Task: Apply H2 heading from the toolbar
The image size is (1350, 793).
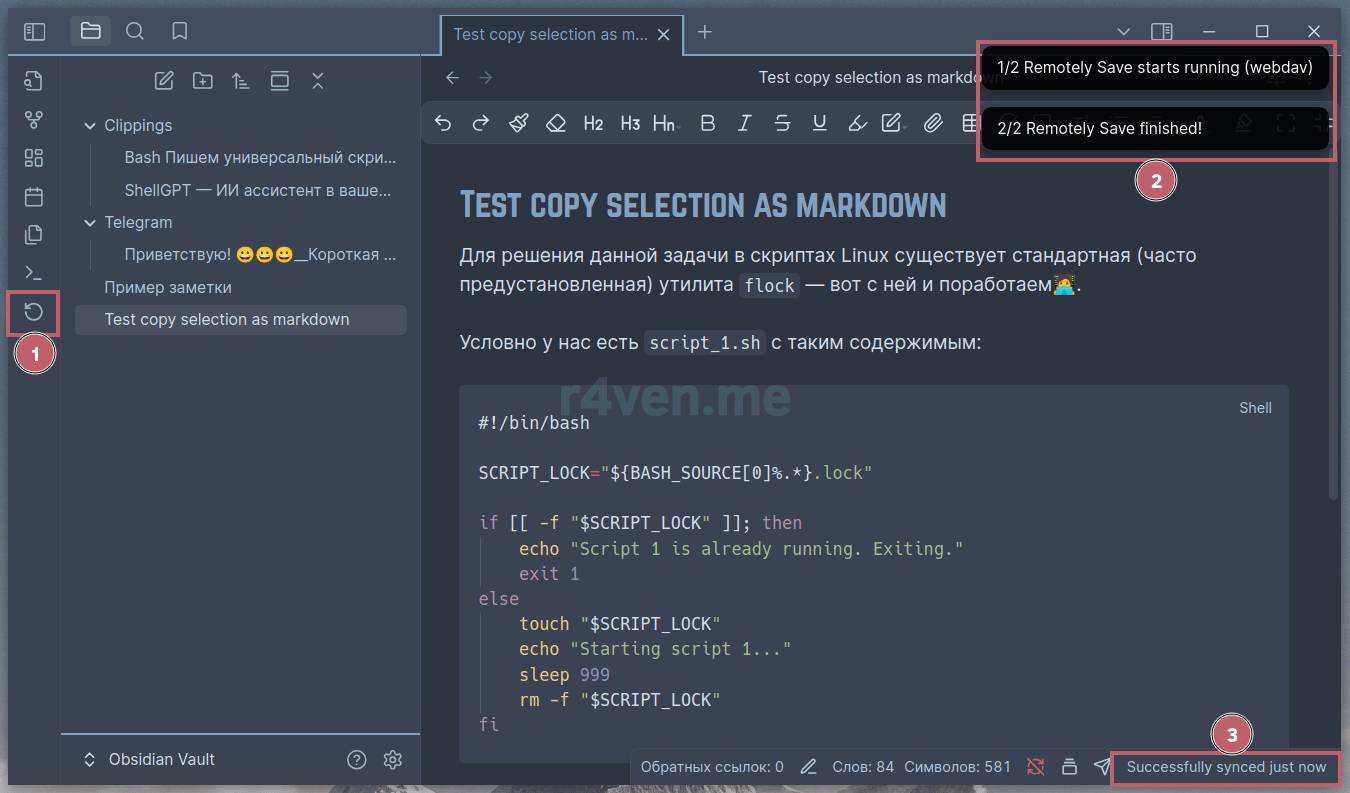Action: click(x=593, y=123)
